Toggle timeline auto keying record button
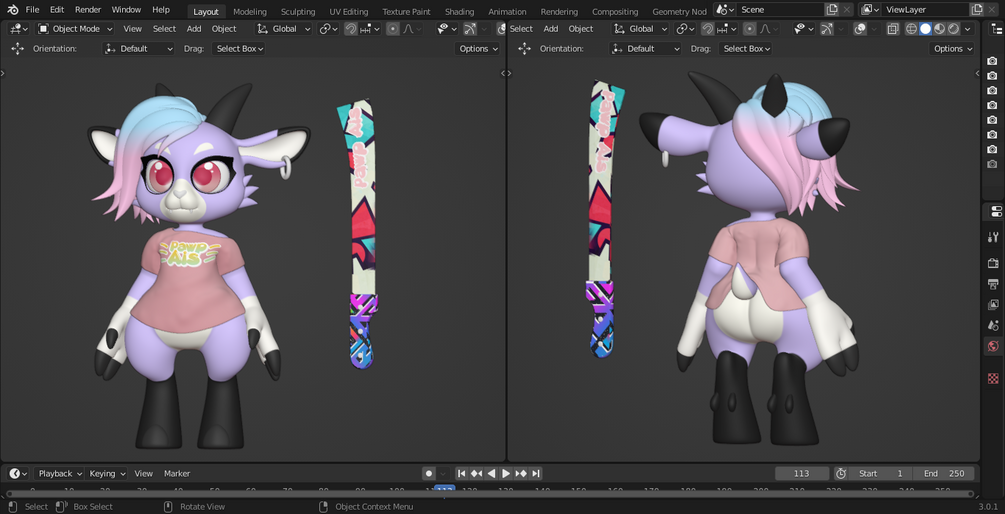Screen dimensions: 1005x514 (x=429, y=474)
